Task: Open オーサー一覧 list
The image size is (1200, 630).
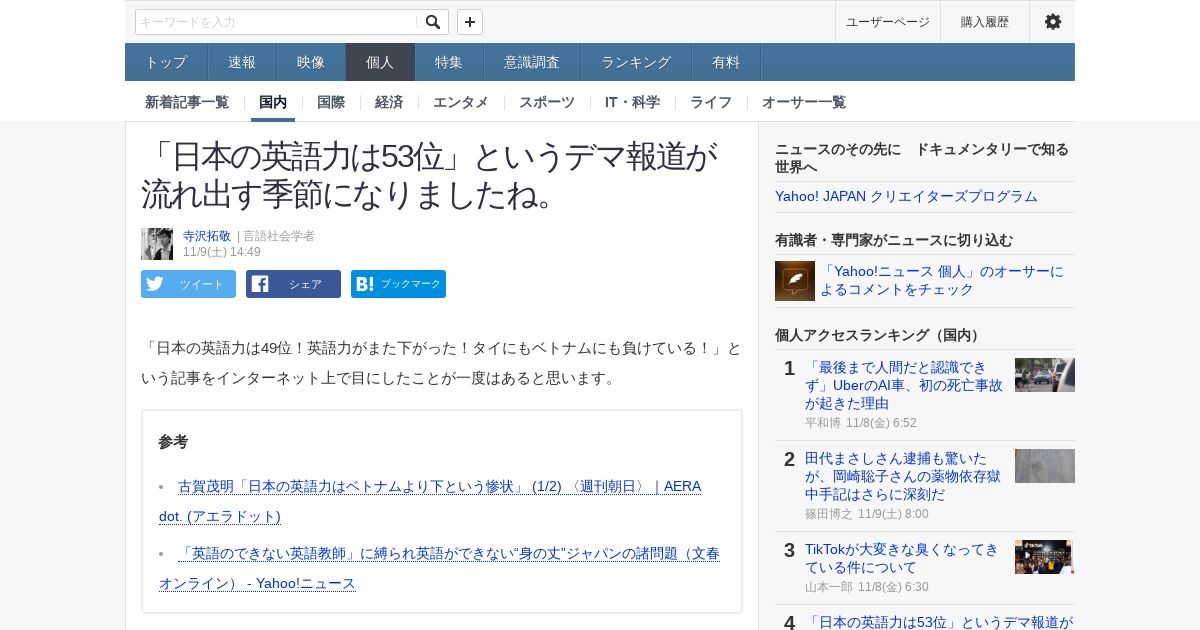Action: tap(804, 102)
